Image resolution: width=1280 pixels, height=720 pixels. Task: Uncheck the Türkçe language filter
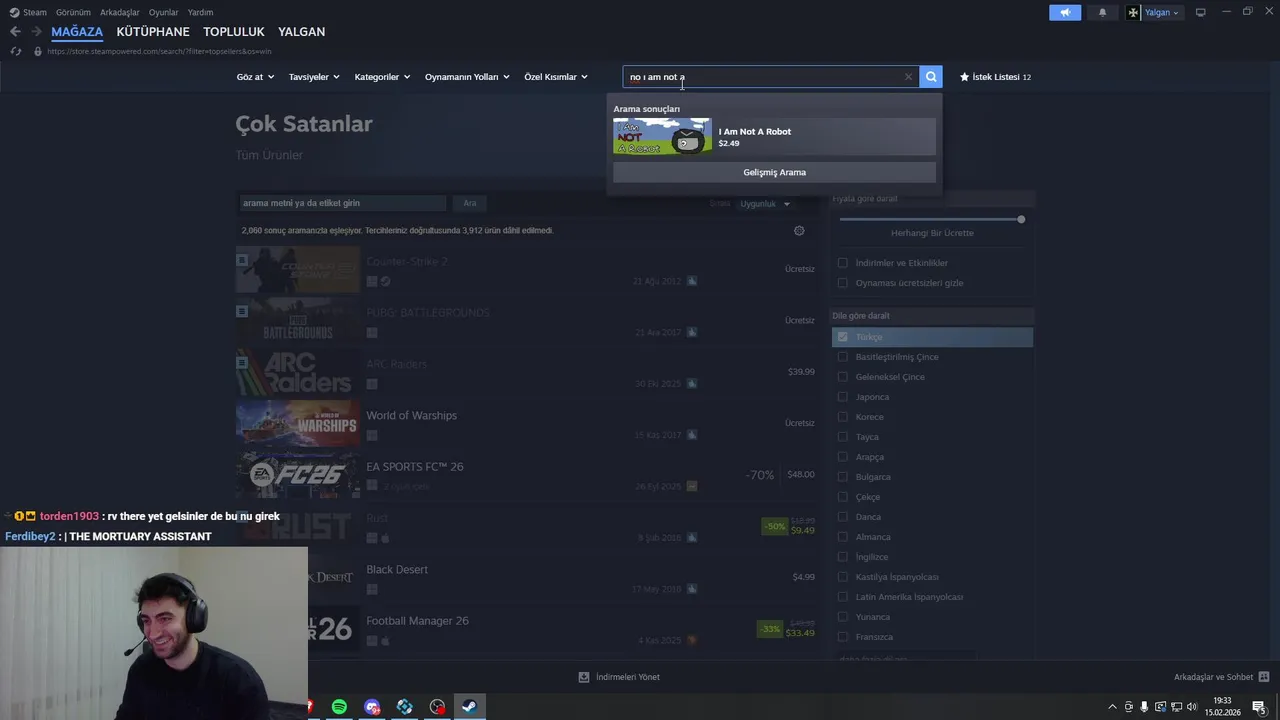tap(842, 337)
